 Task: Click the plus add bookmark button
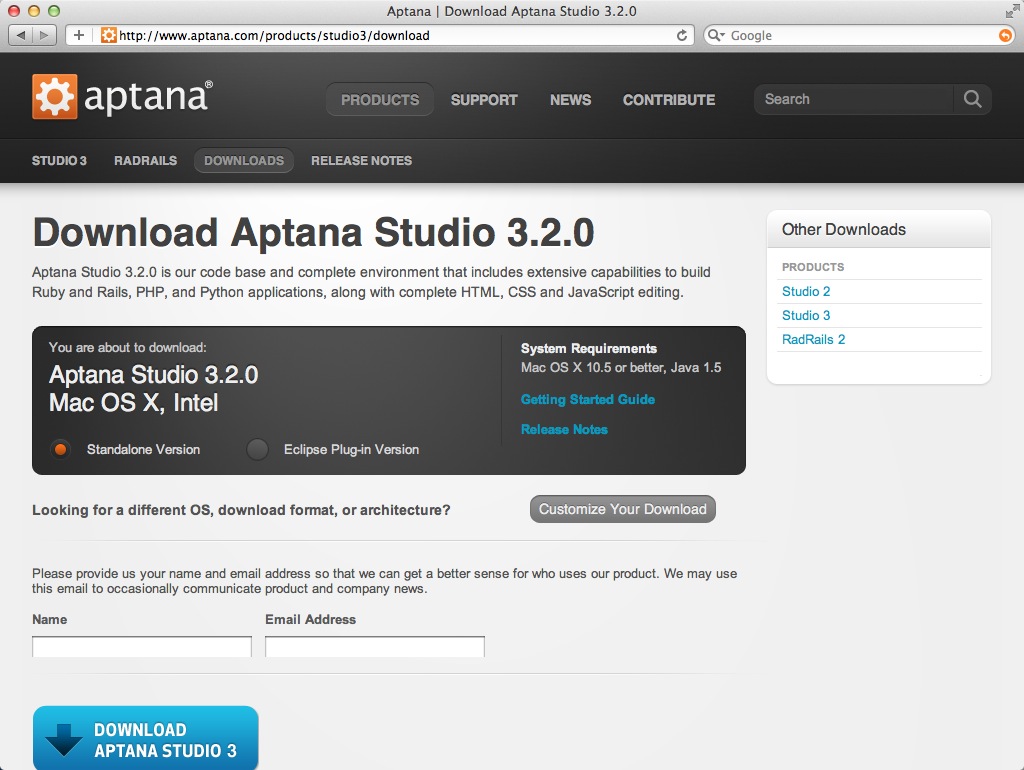click(x=79, y=35)
